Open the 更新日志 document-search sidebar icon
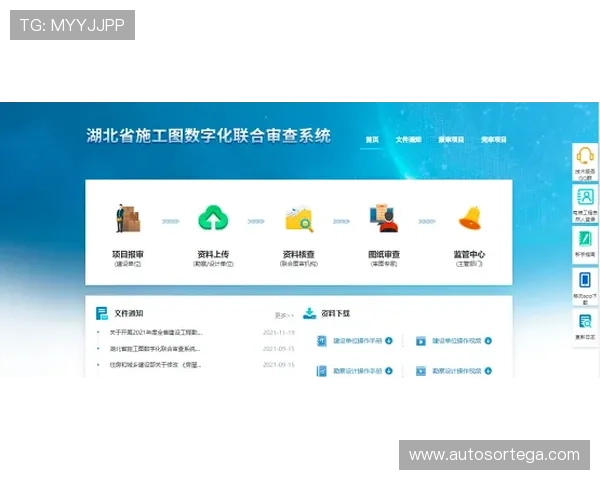Viewport: 600px width, 480px height. coord(585,322)
